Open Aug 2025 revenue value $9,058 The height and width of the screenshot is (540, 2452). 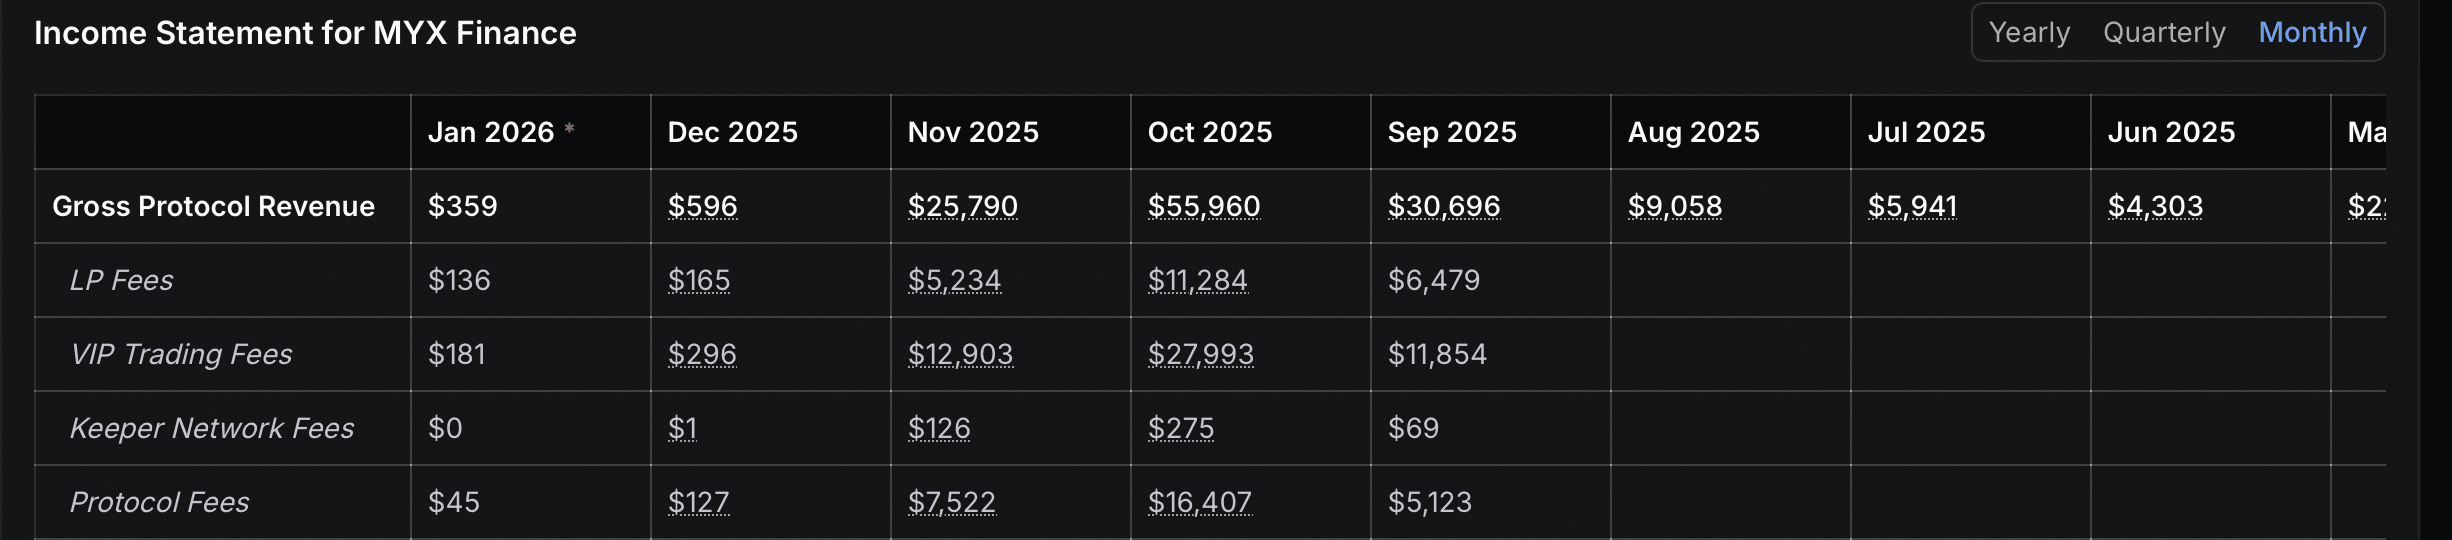[x=1674, y=206]
